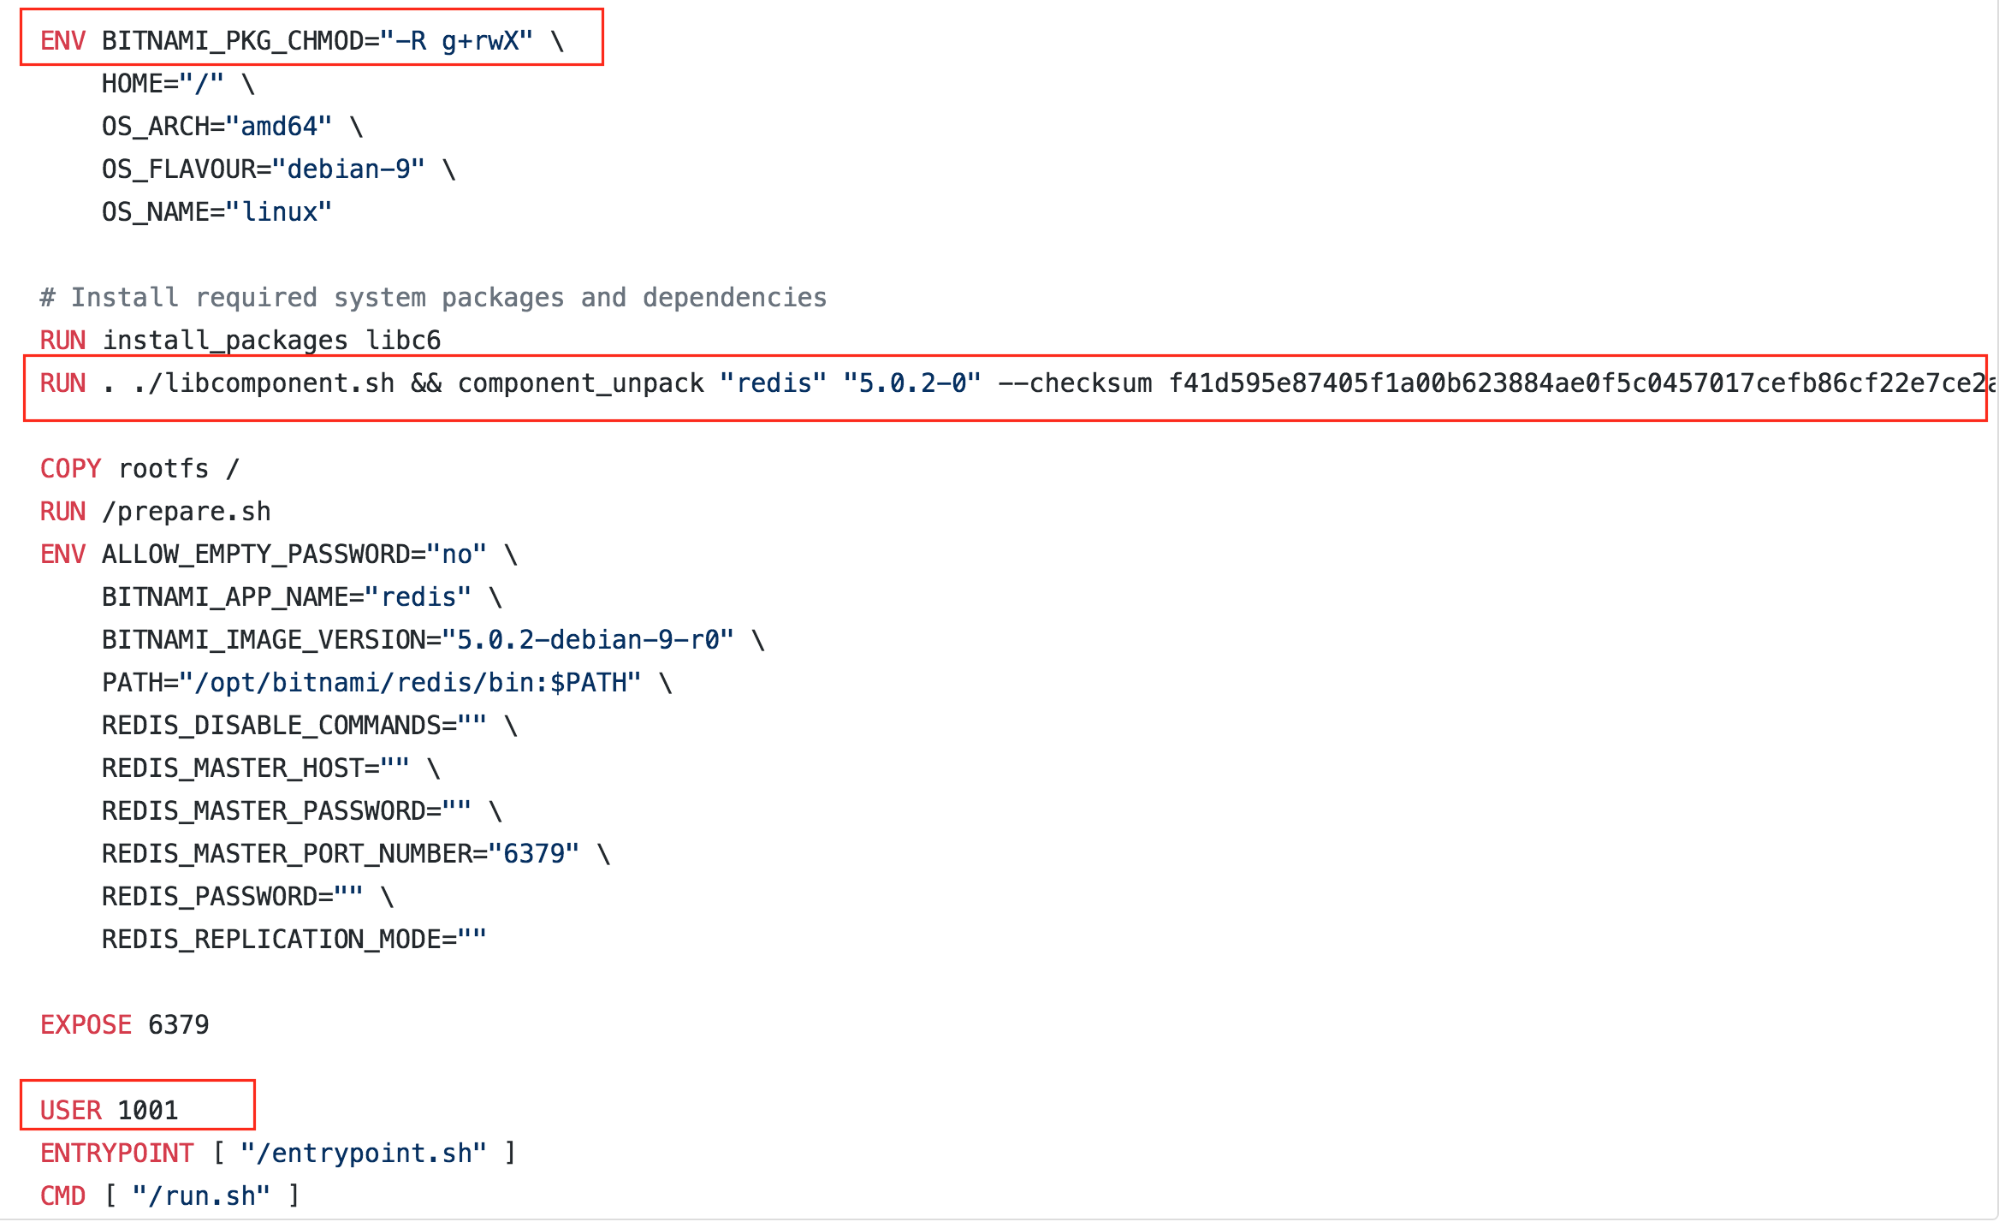Select the REDIS_MASTER_HOST line

[271, 769]
